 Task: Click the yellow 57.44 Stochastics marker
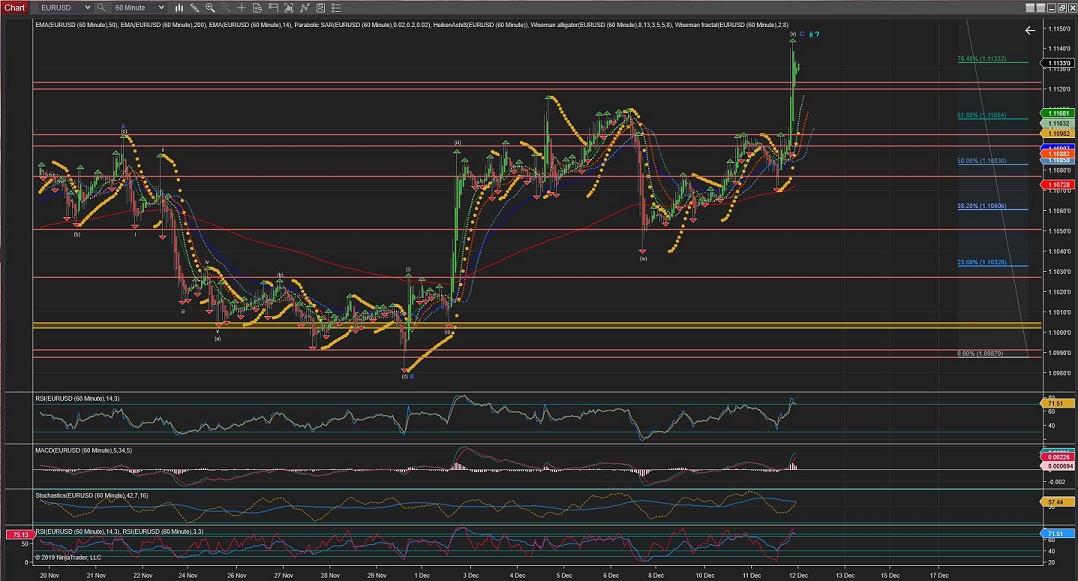point(1057,503)
